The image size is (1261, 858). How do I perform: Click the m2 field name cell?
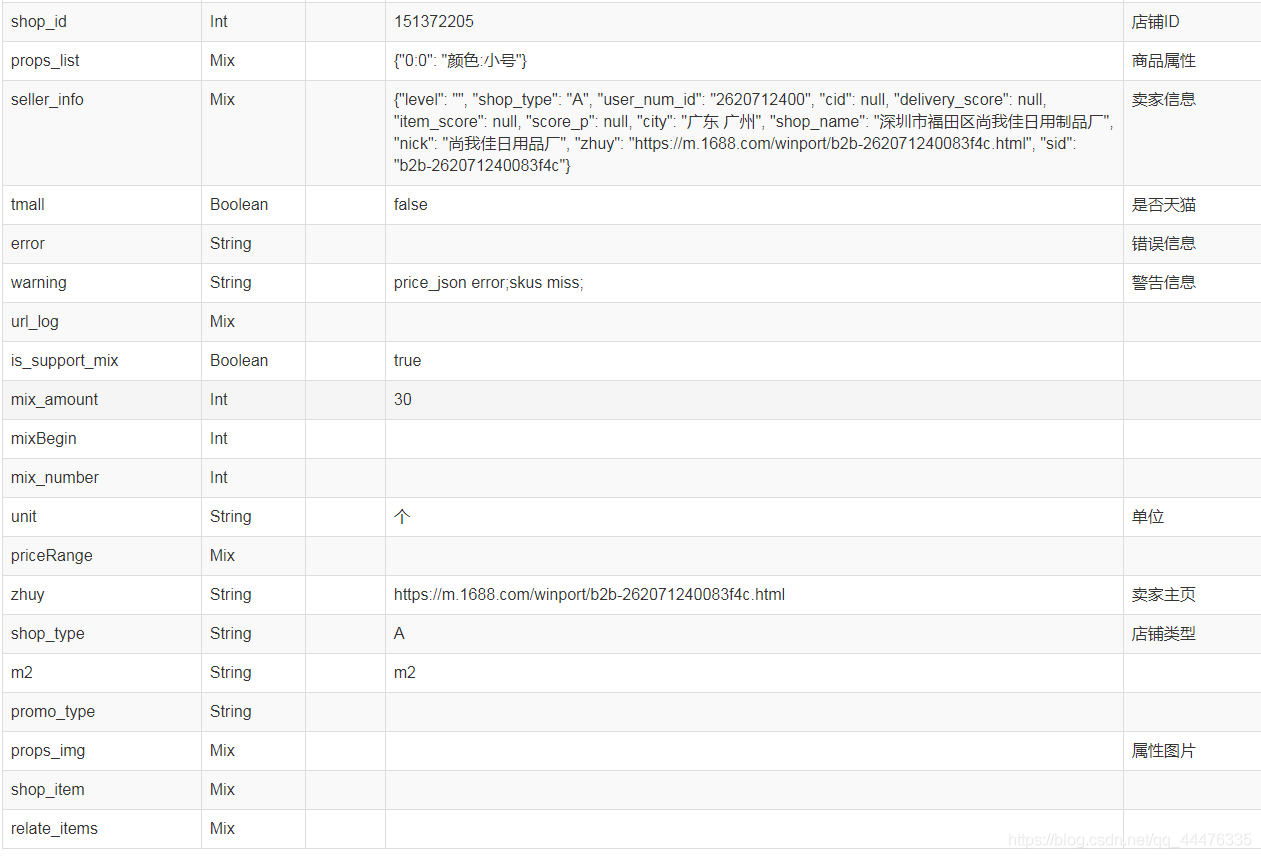pyautogui.click(x=102, y=673)
